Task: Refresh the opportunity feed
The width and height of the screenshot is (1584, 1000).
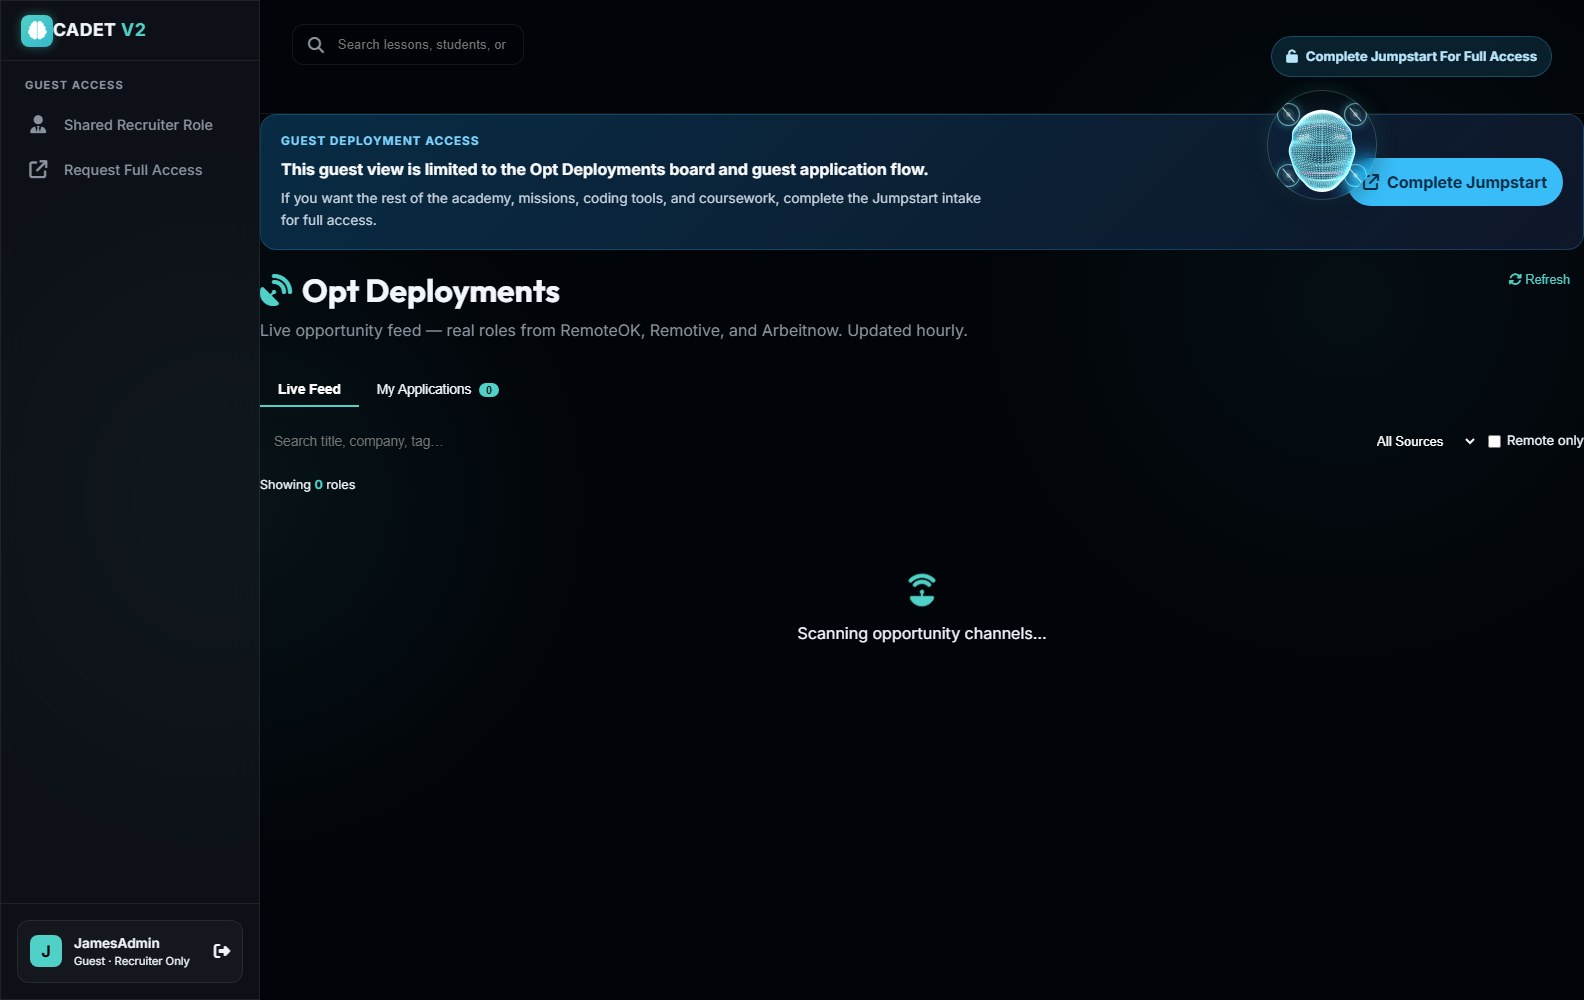Action: (x=1539, y=279)
